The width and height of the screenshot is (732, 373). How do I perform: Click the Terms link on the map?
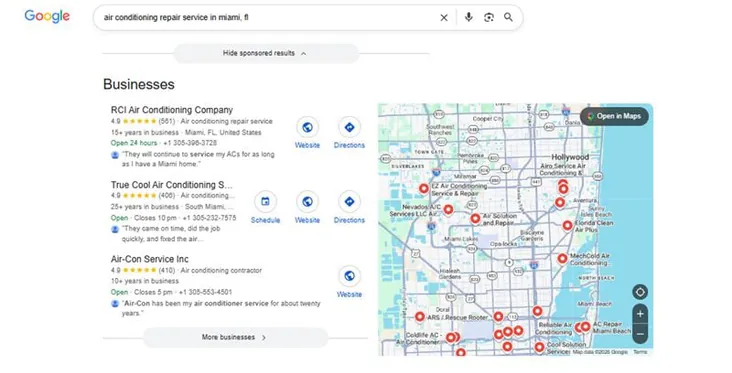tap(640, 352)
